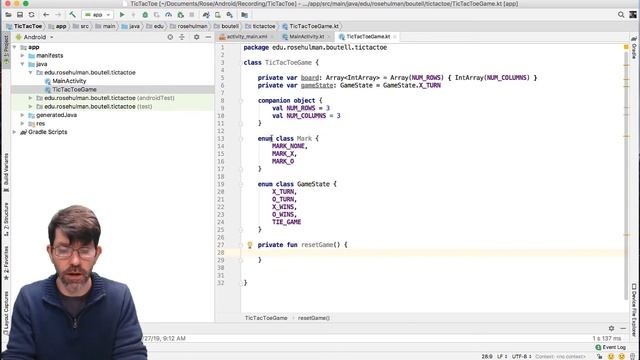Open the Project tool window tab
Viewport: 640px width, 360px height.
(6, 51)
